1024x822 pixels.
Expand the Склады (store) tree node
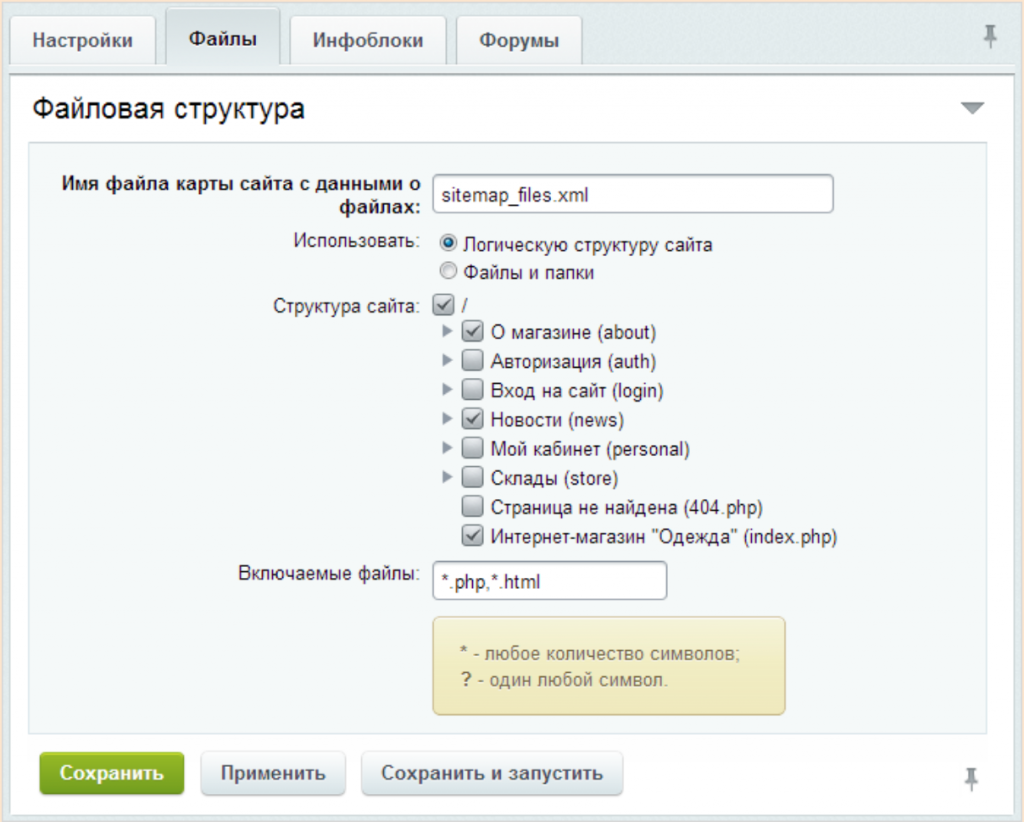pyautogui.click(x=447, y=477)
